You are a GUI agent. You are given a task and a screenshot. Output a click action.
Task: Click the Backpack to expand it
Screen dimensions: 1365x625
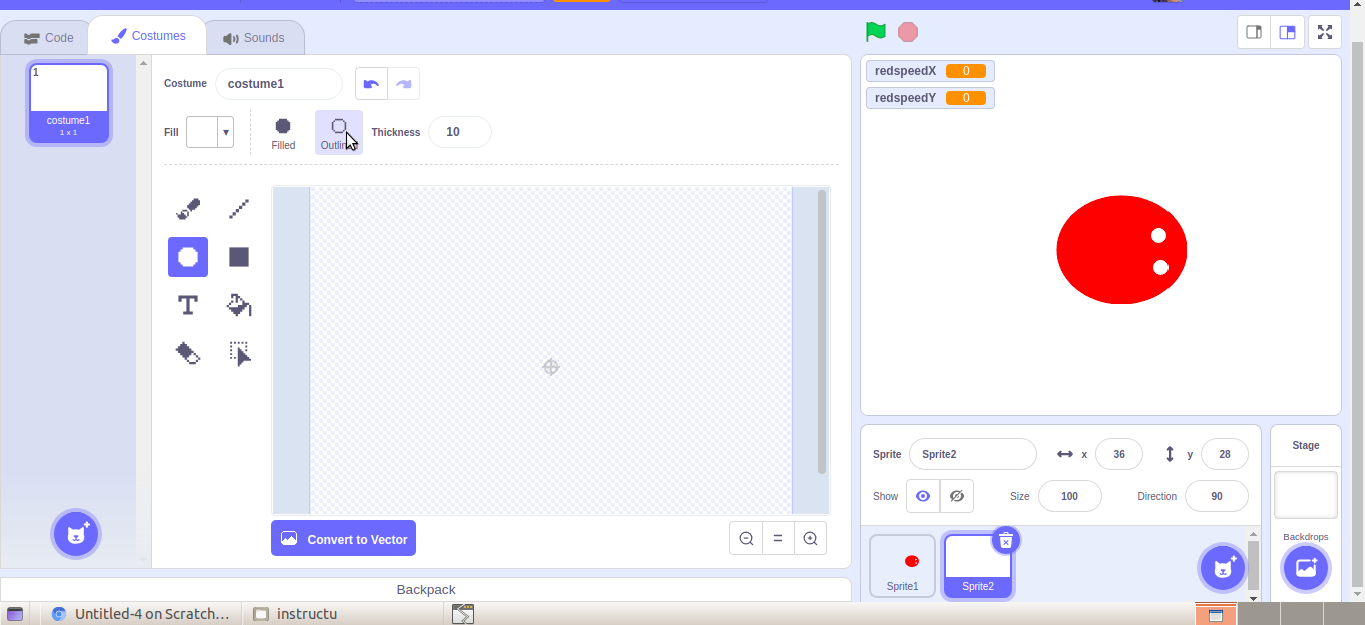pyautogui.click(x=425, y=589)
